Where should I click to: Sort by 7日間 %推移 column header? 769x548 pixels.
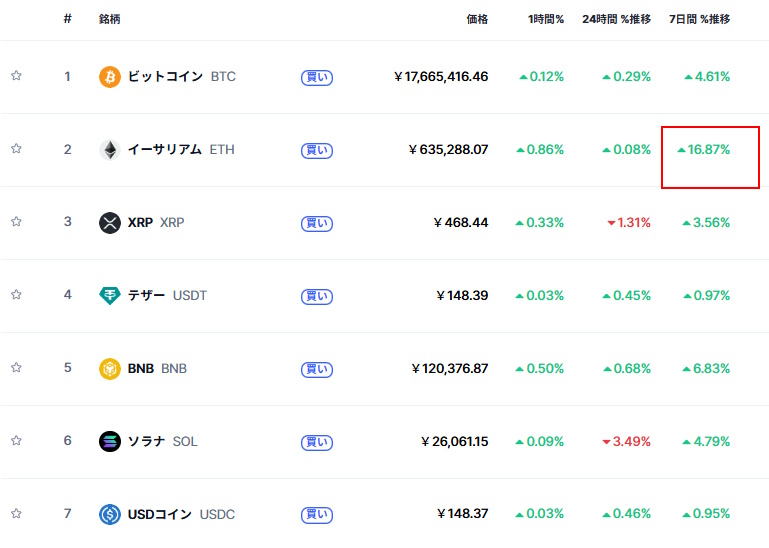(x=699, y=19)
